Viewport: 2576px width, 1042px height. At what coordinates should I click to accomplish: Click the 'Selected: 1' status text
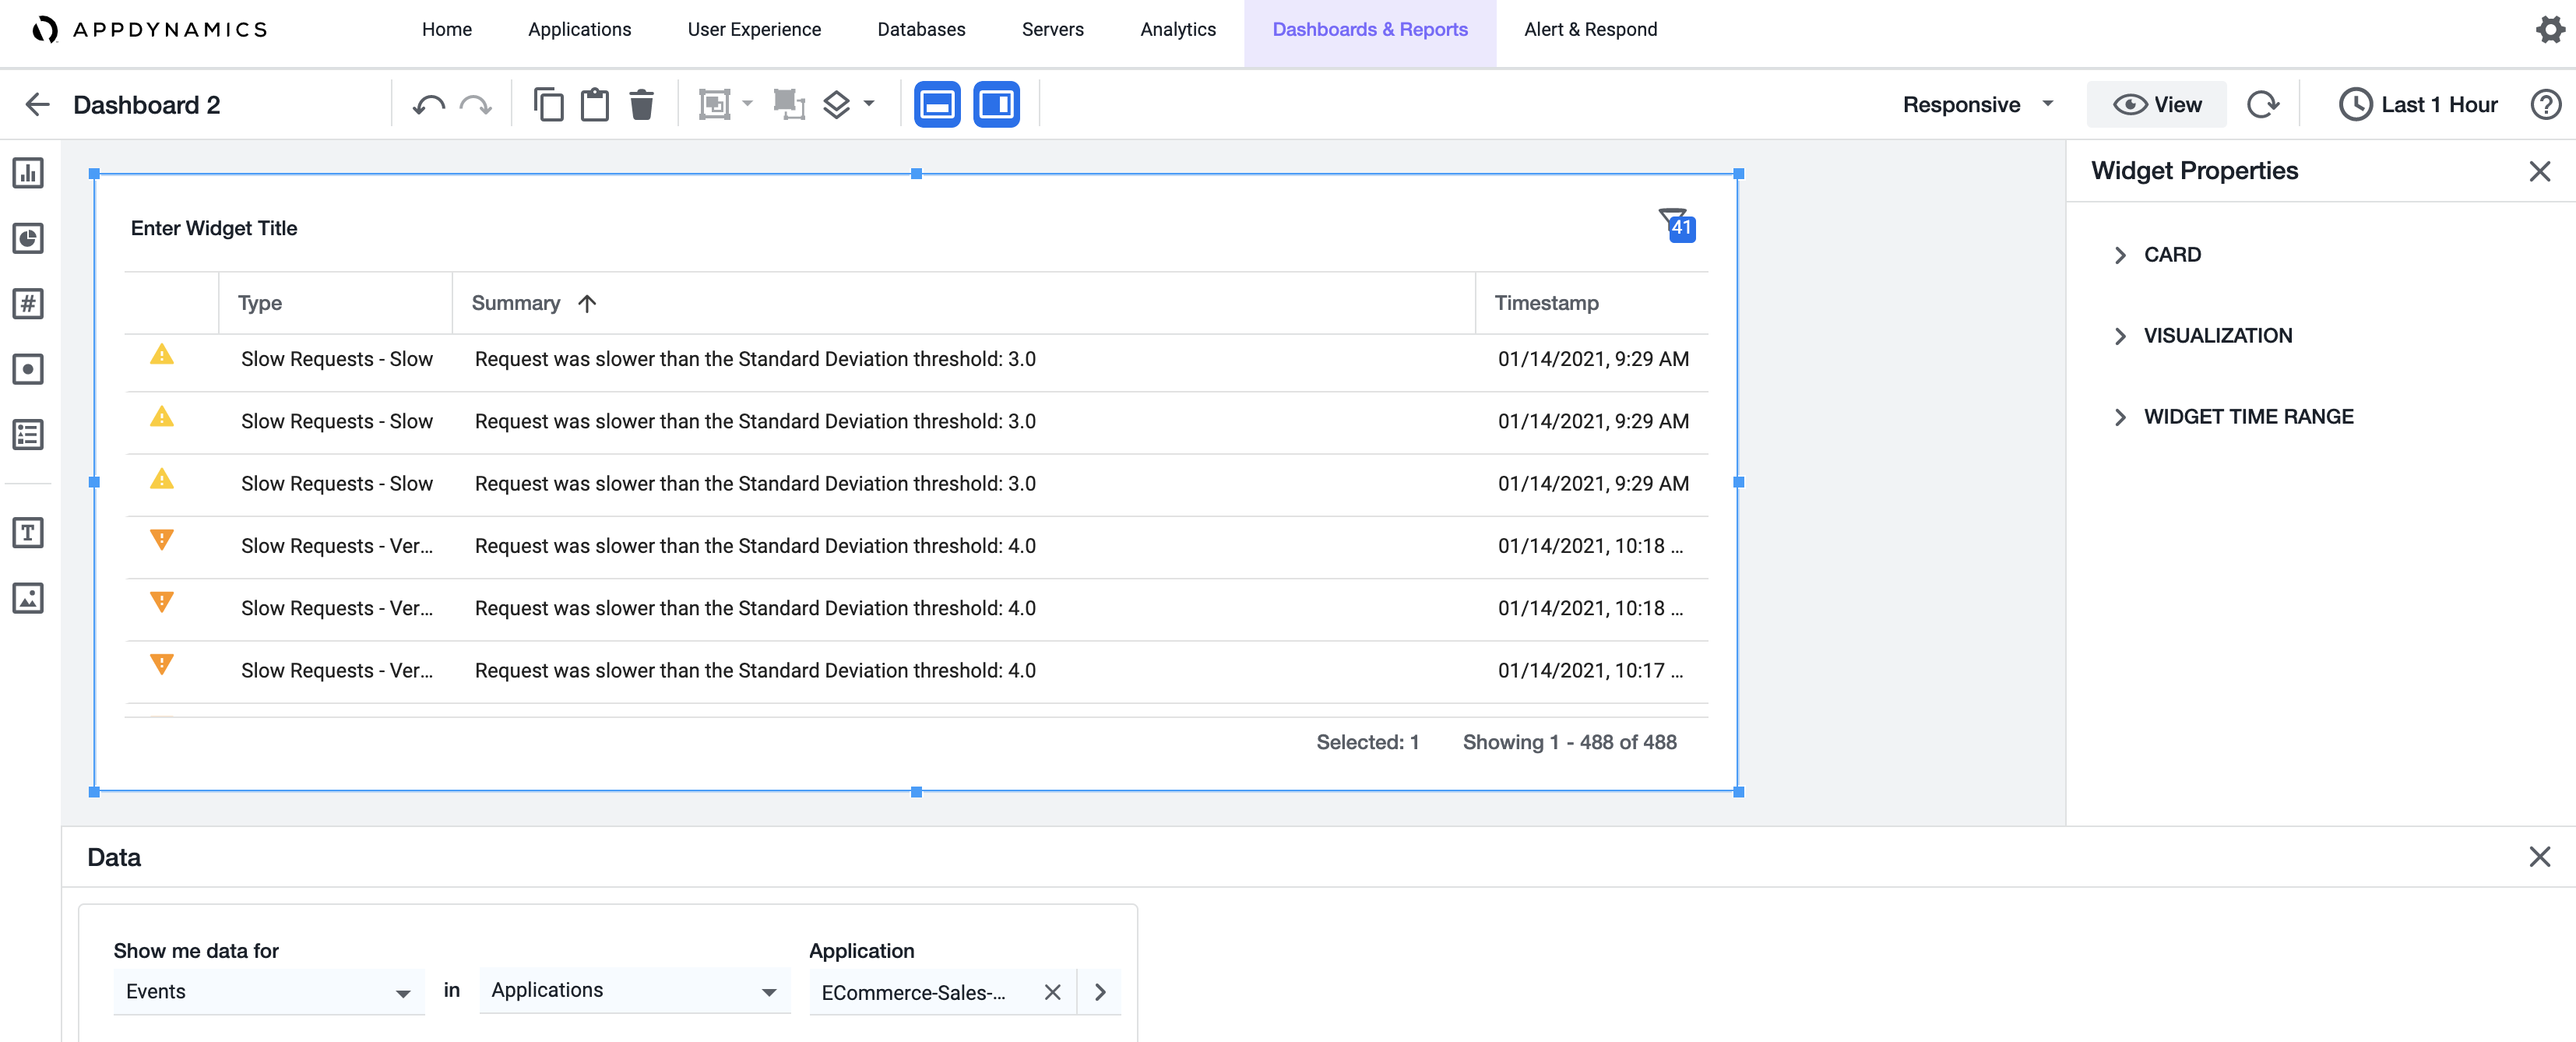1367,742
